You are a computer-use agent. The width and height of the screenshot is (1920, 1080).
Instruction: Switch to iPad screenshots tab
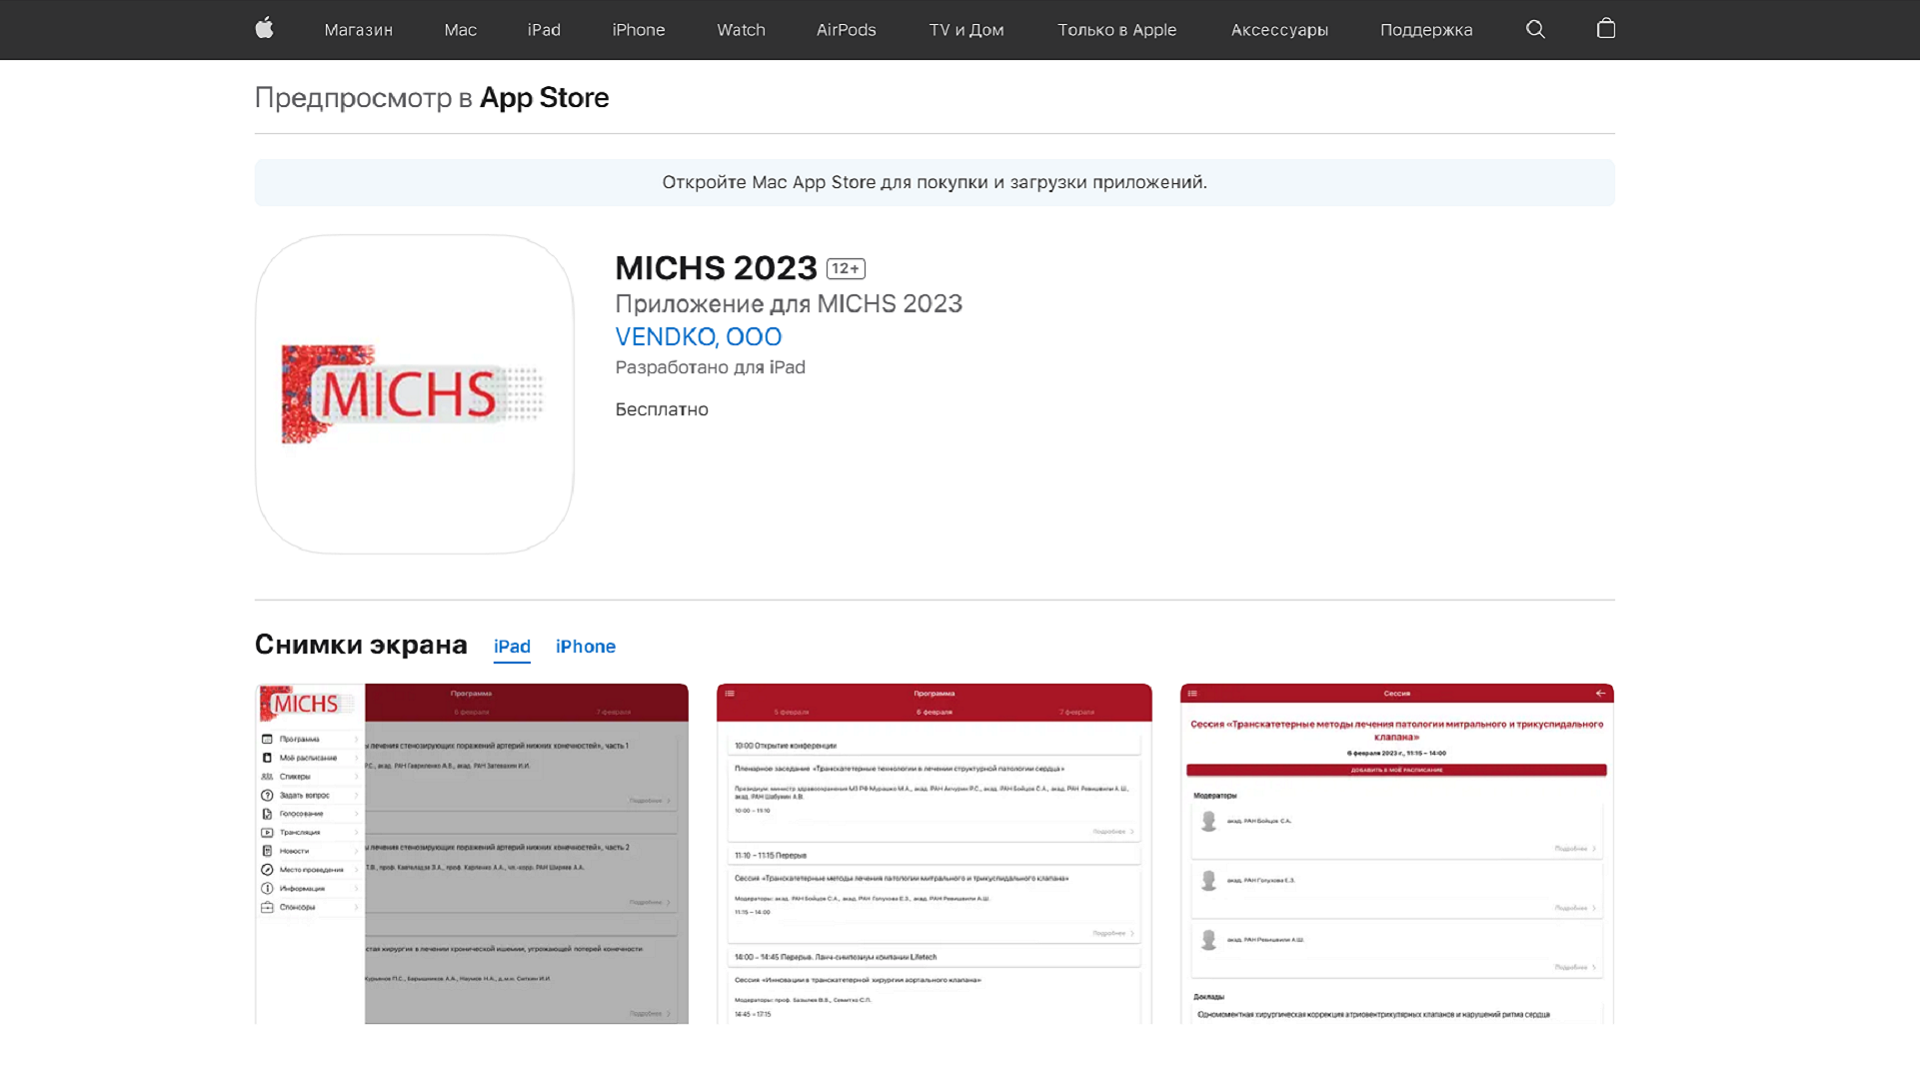pyautogui.click(x=512, y=647)
